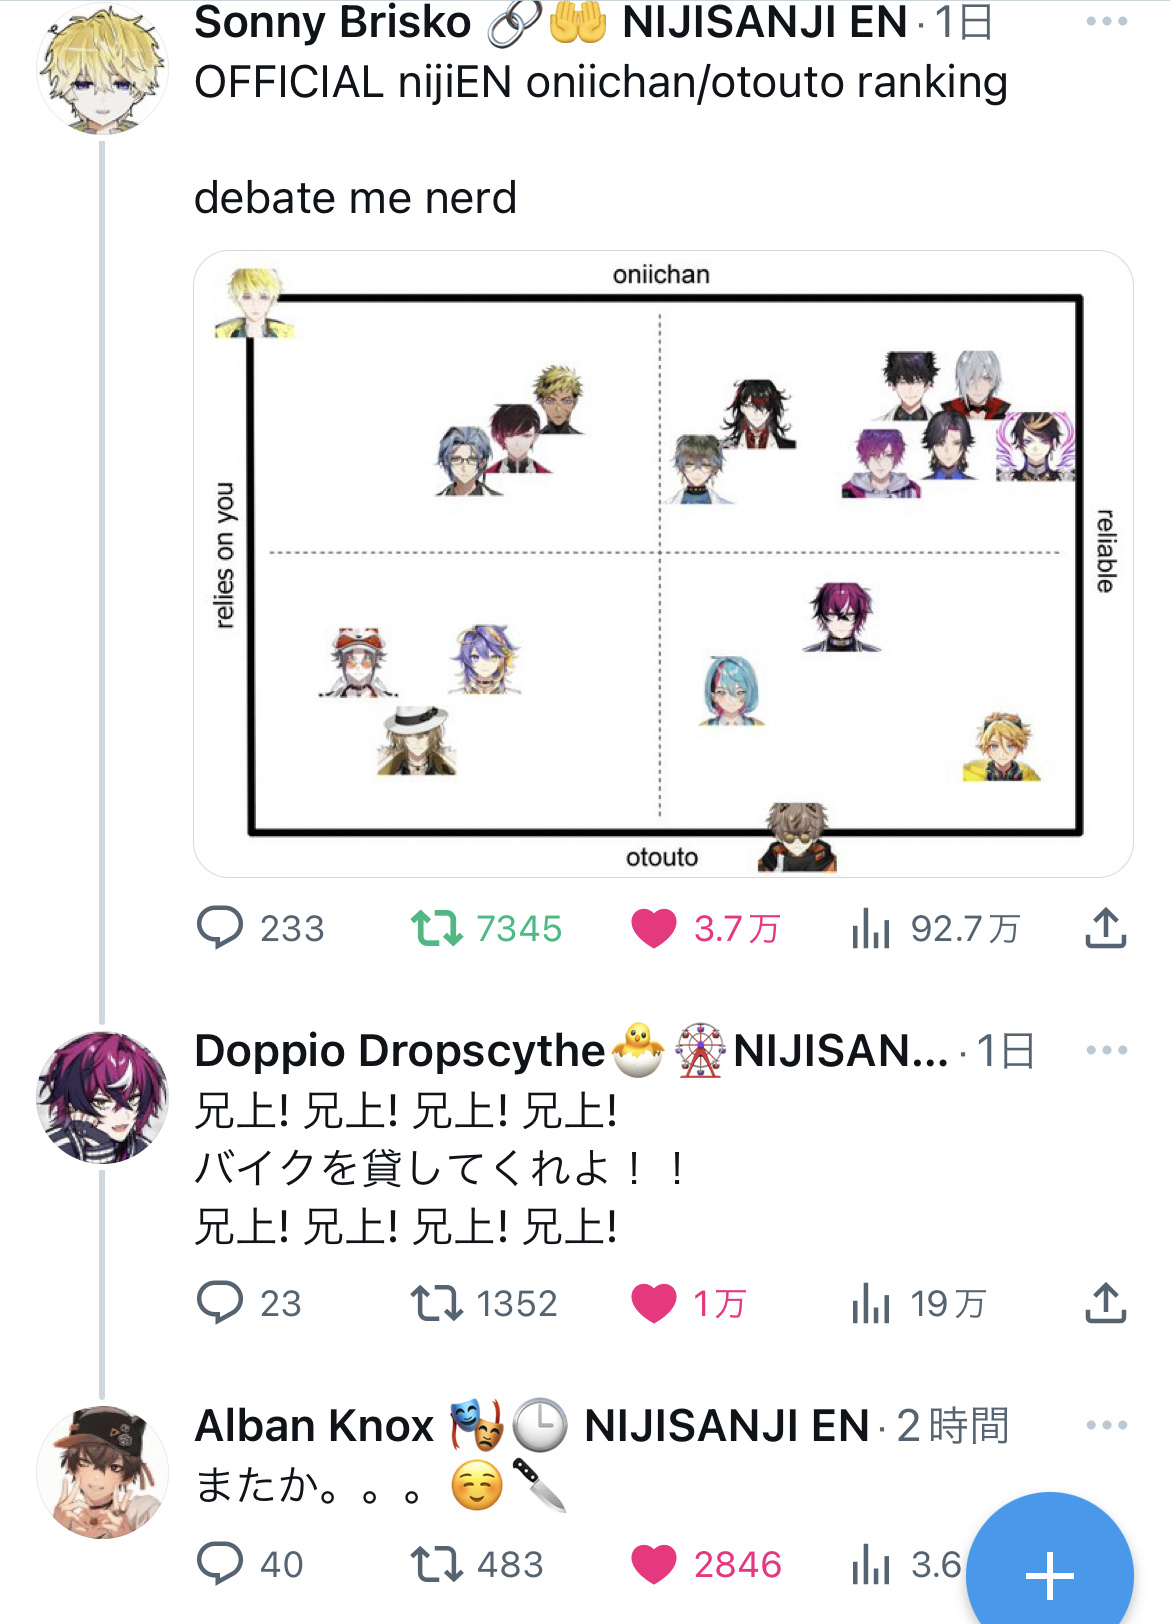
Task: Open more options on Sonny Brisko's tweet
Action: 1106,21
